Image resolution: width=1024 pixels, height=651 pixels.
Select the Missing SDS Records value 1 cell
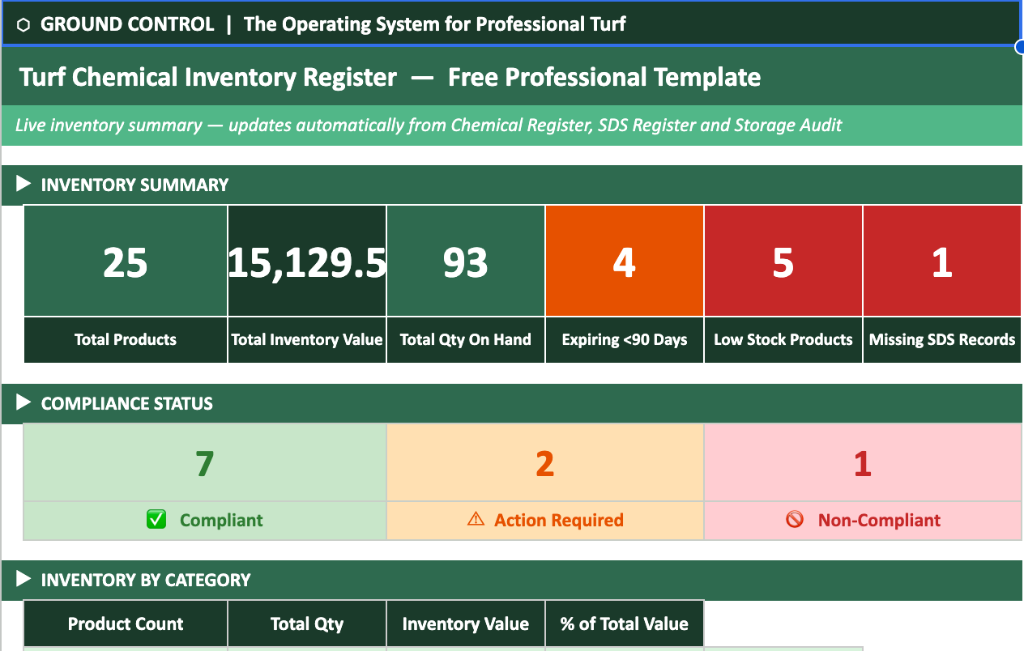[x=942, y=261]
